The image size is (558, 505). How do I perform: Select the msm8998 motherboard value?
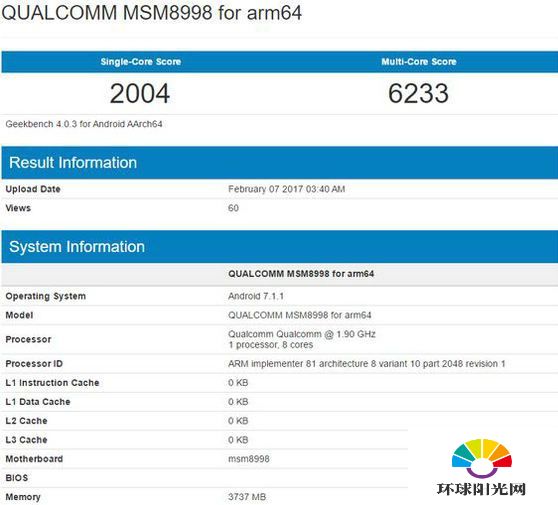coord(249,459)
